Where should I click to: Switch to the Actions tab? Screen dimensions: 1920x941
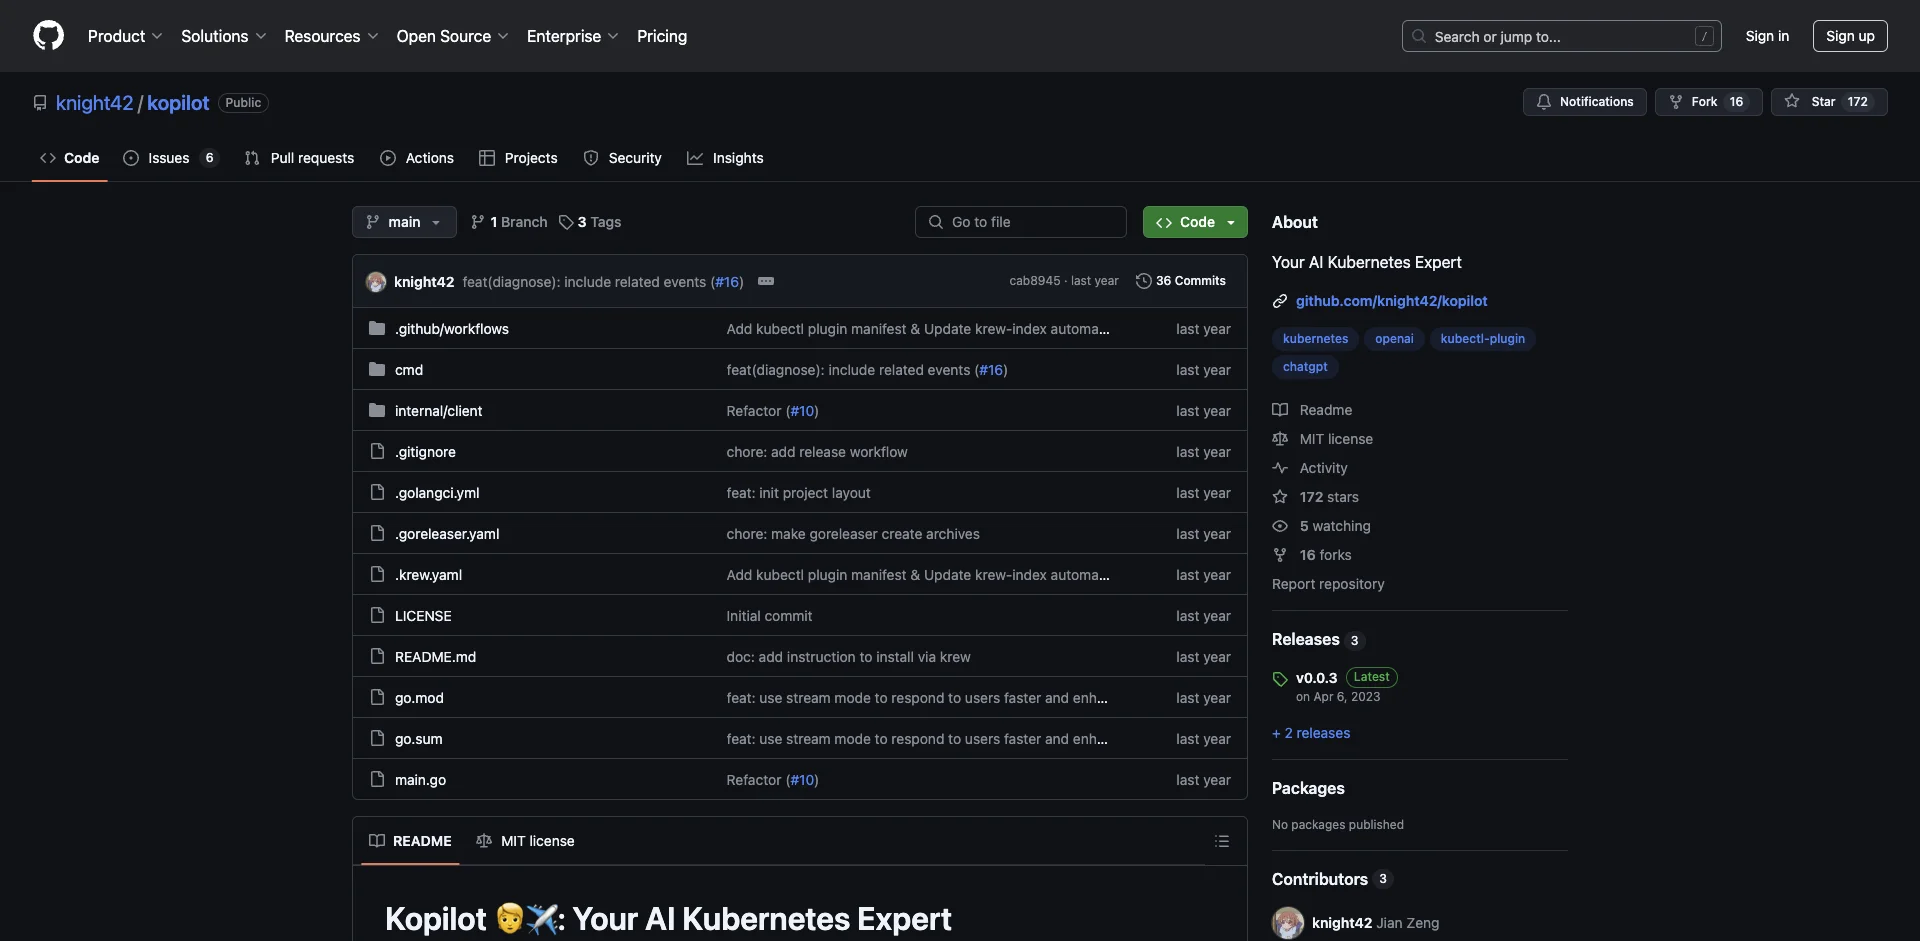click(417, 158)
